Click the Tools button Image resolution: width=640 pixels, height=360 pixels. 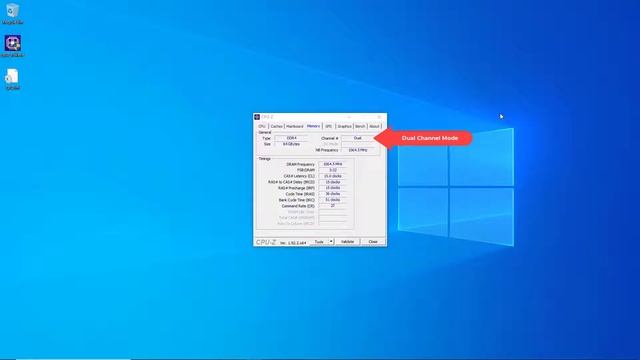point(319,242)
